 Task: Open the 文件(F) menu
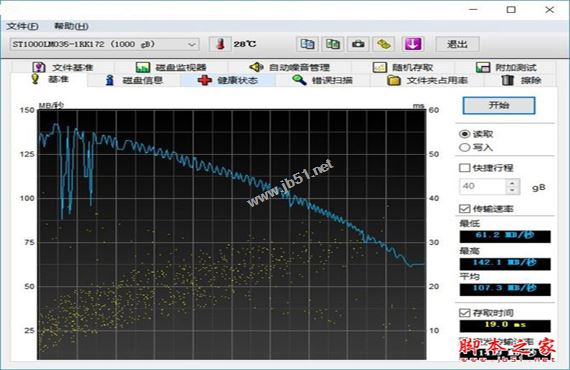click(22, 26)
